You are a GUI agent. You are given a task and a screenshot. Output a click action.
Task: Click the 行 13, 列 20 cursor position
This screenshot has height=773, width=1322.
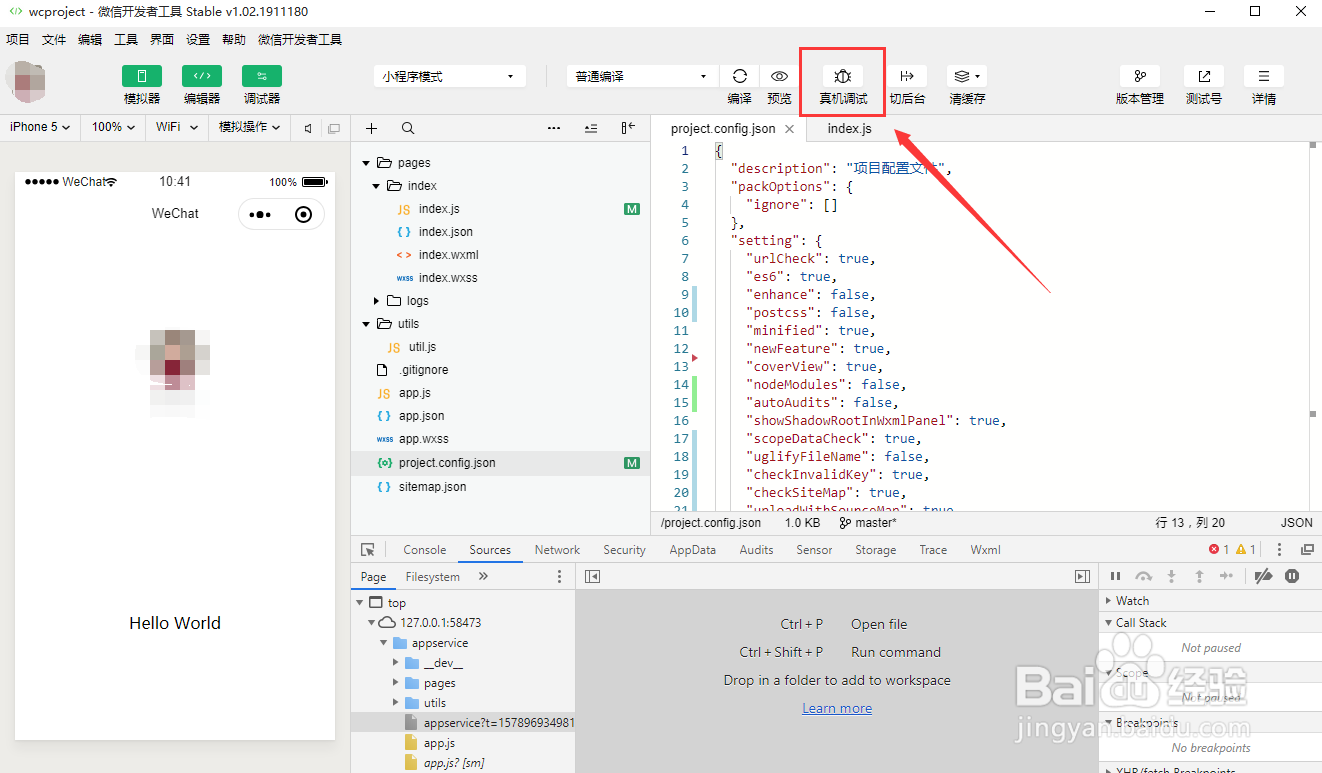[1190, 523]
